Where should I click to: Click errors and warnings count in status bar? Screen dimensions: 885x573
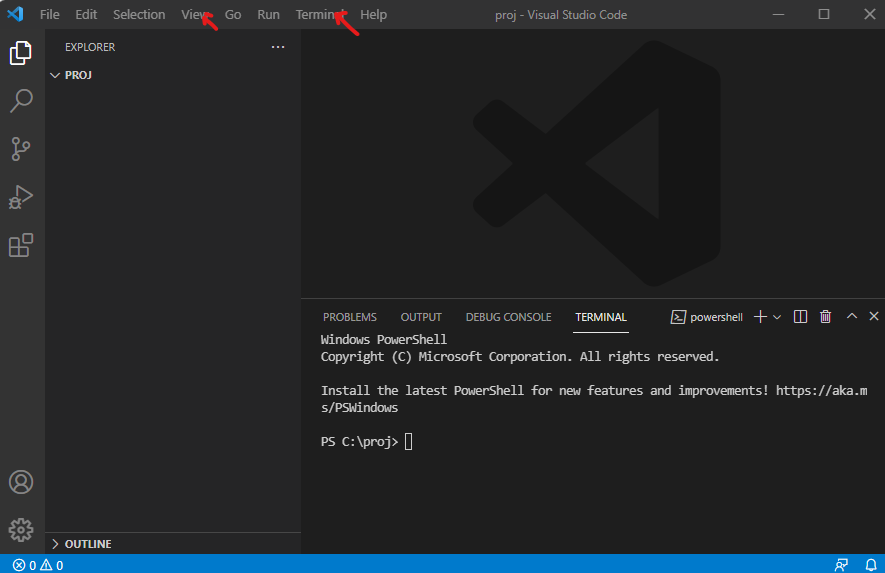click(x=38, y=565)
